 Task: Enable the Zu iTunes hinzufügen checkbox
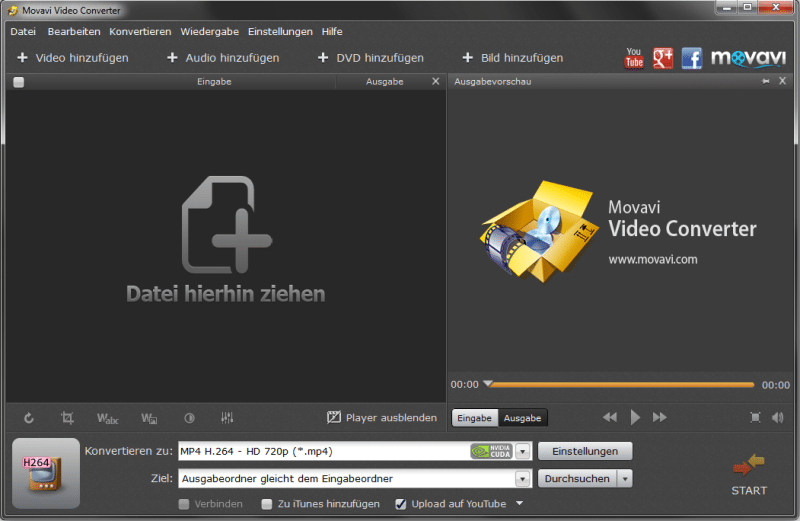click(x=267, y=504)
